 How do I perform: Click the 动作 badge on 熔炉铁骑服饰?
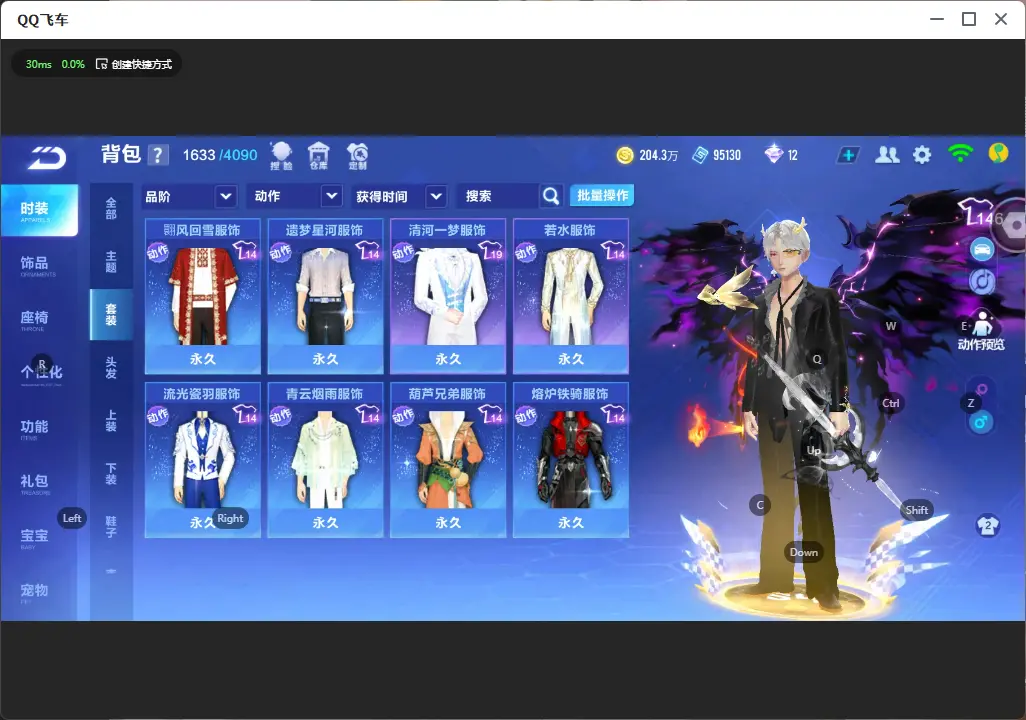526,416
